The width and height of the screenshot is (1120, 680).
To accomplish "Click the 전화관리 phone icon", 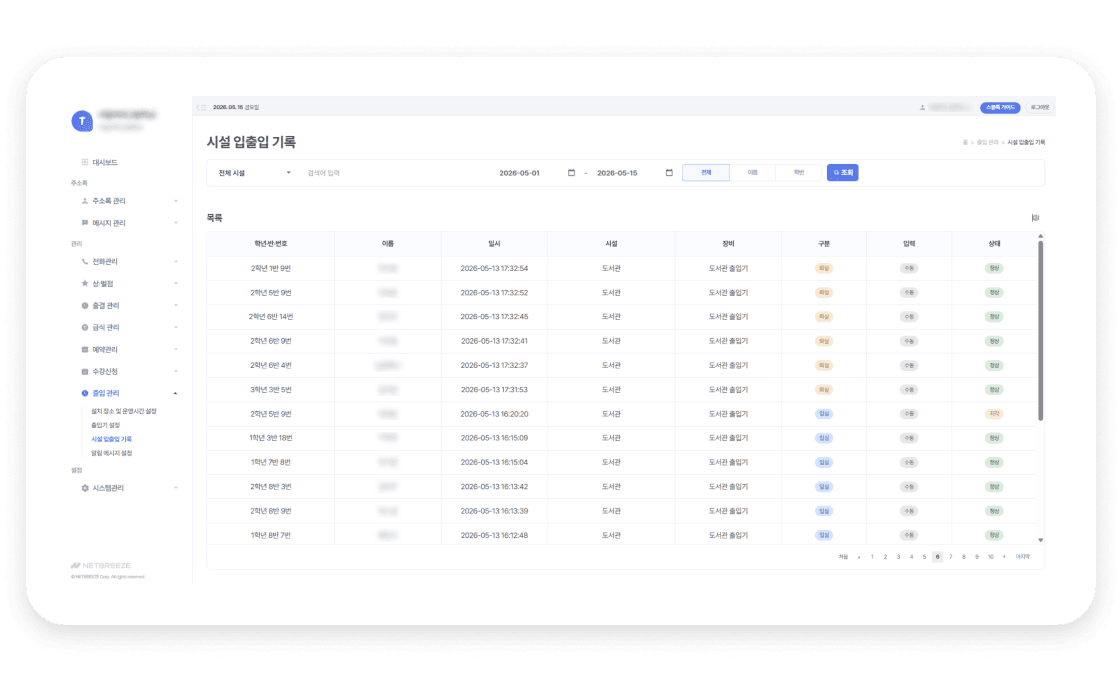I will pos(85,261).
